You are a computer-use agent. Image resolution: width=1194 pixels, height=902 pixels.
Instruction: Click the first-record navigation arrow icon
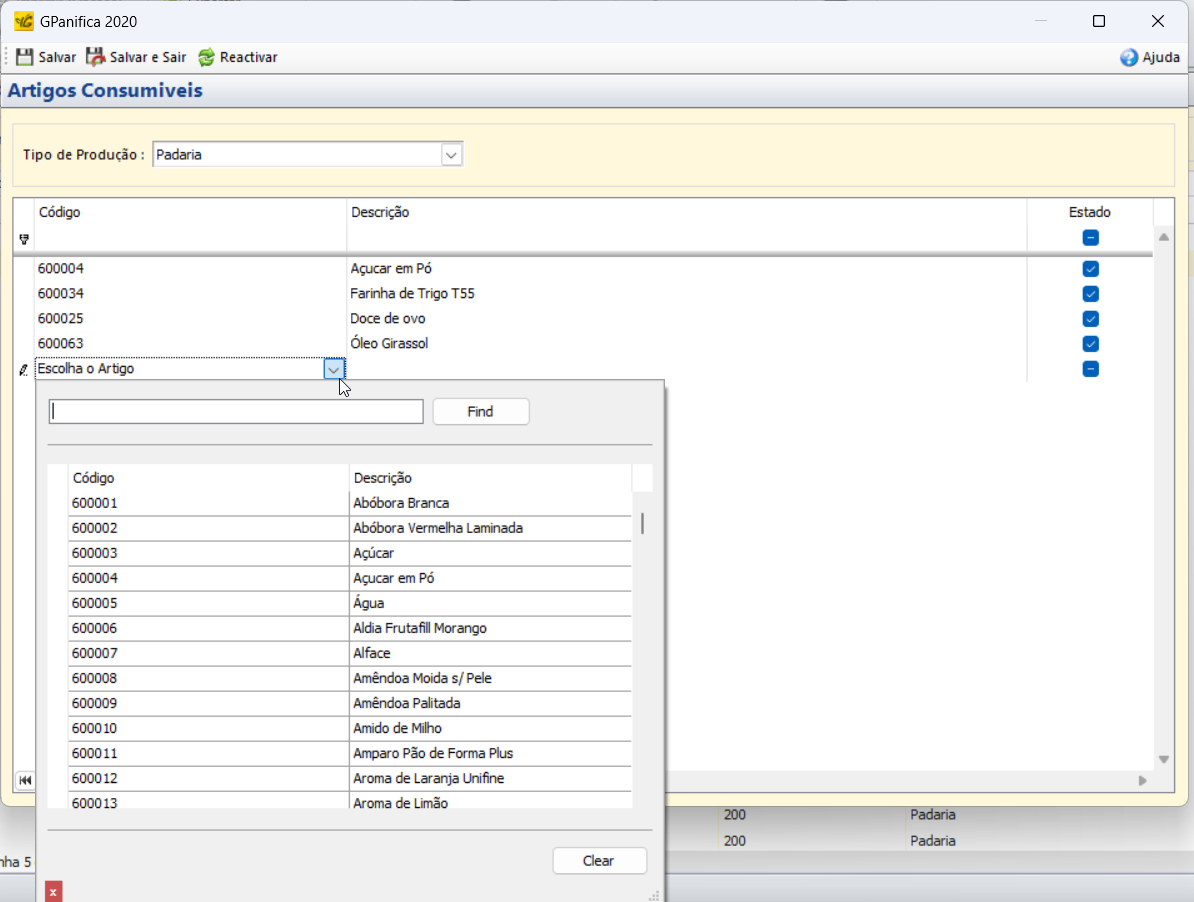[25, 780]
